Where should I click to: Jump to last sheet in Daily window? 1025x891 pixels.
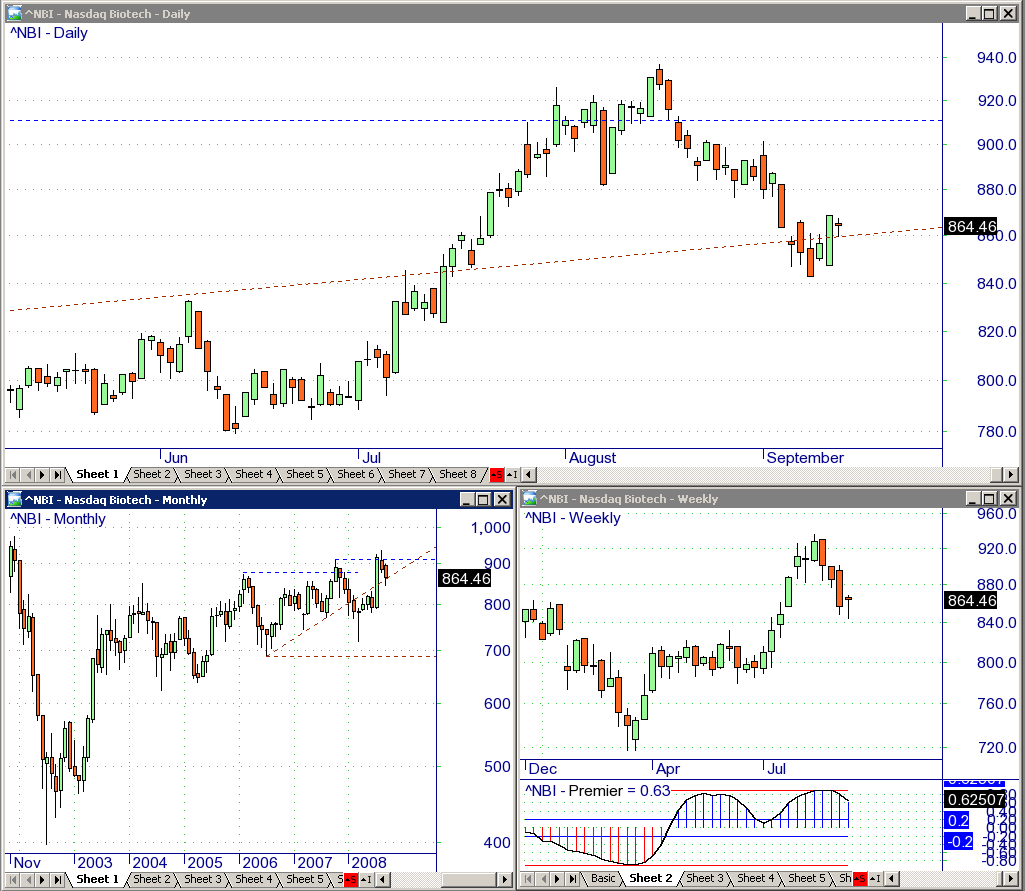[x=58, y=475]
